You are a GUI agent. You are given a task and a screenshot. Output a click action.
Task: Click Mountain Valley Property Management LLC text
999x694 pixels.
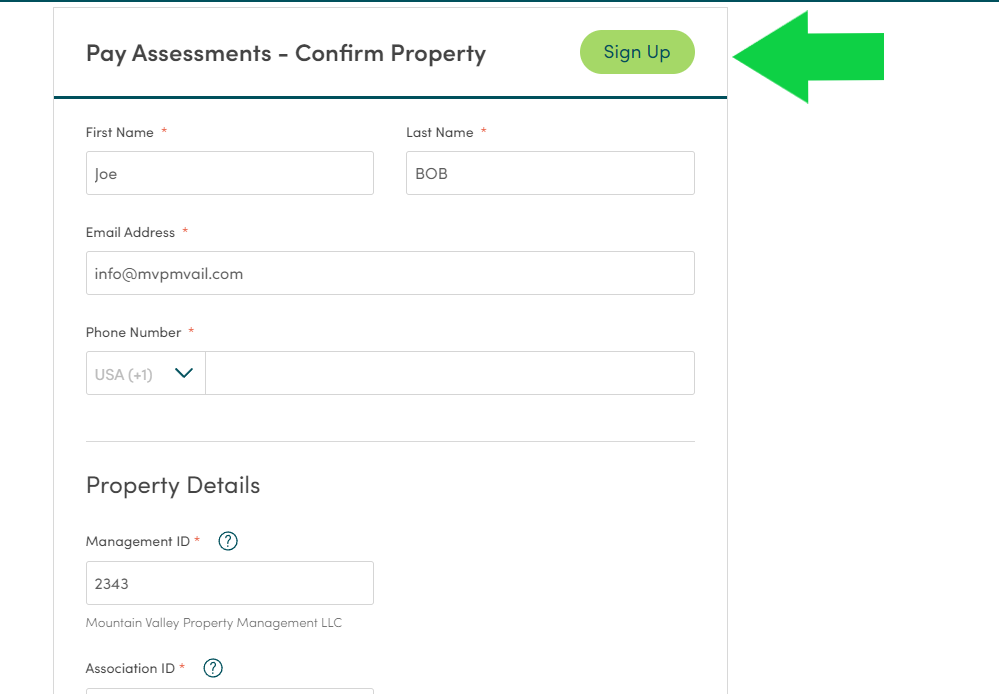click(214, 623)
